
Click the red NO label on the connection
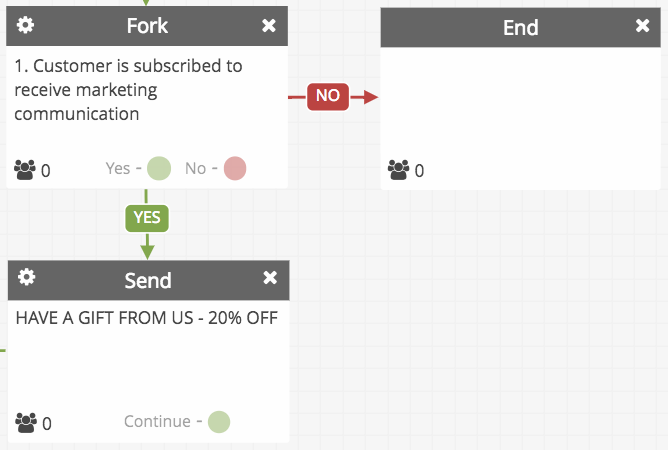tap(328, 97)
